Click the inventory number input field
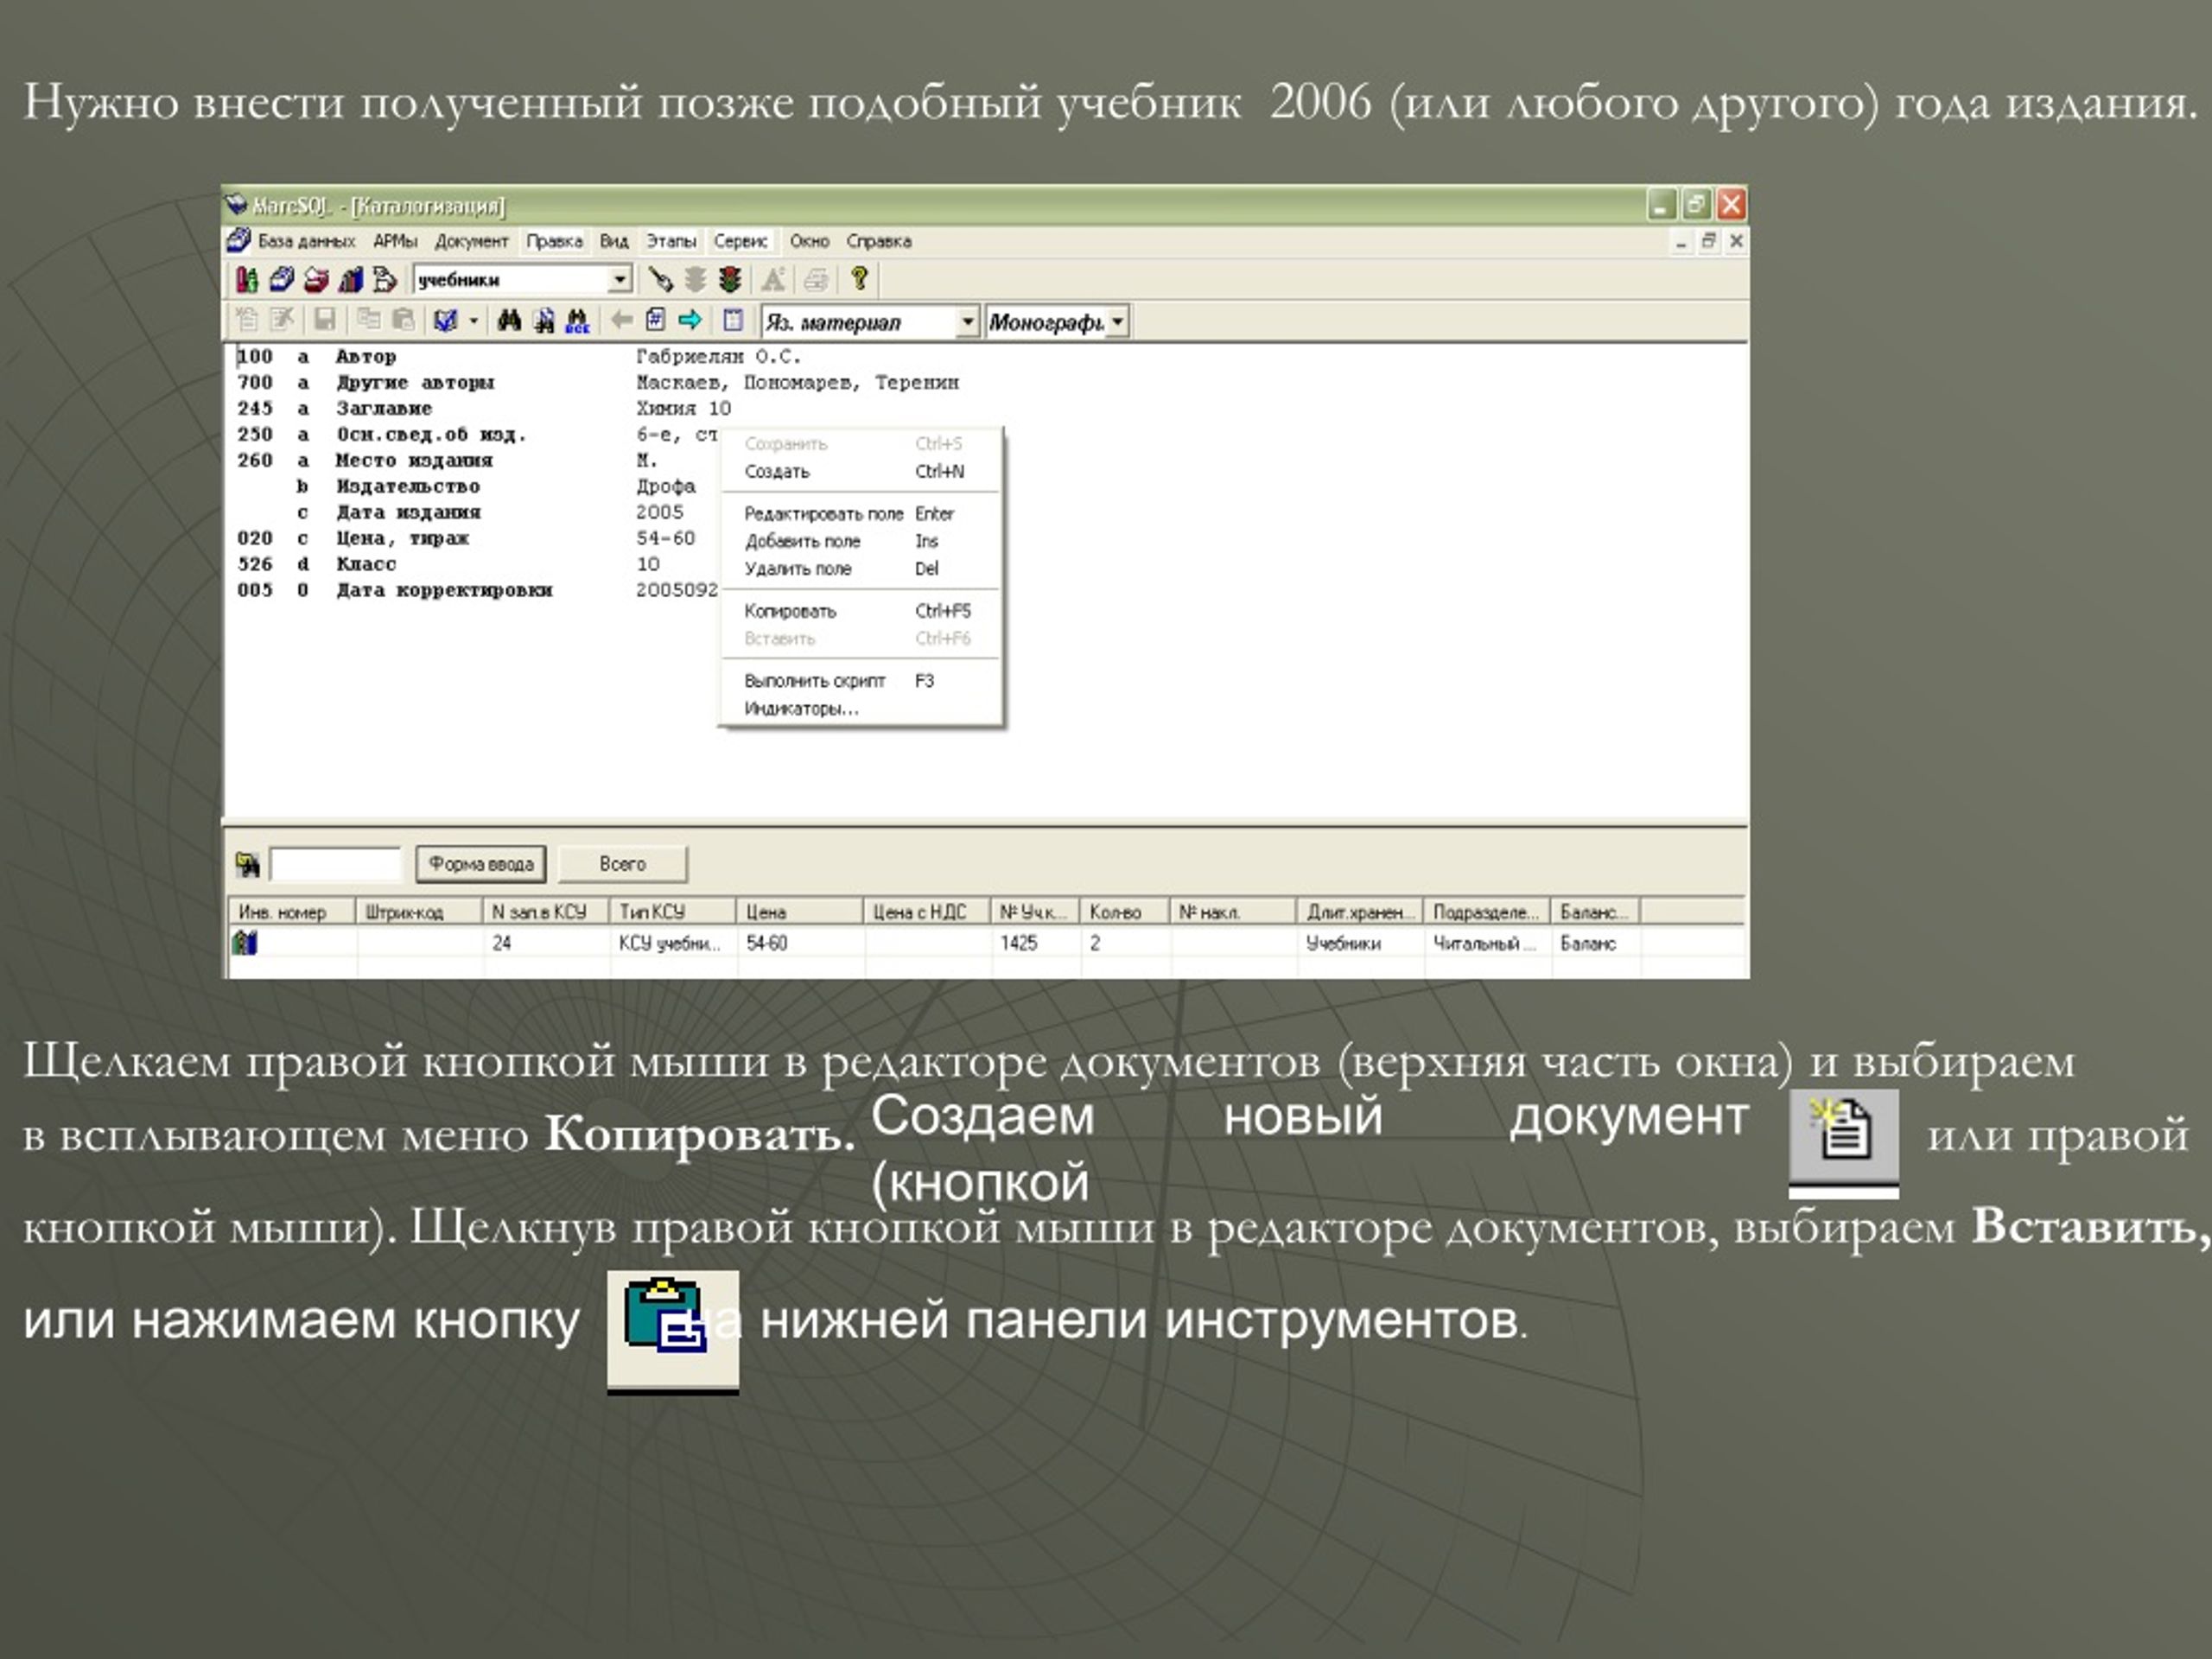The width and height of the screenshot is (2212, 1659). [336, 864]
